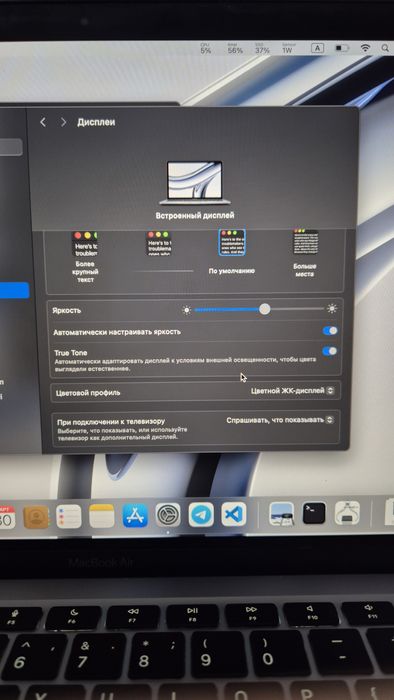This screenshot has width=394, height=700.
Task: Open the App Store from the Dock
Action: [x=135, y=515]
